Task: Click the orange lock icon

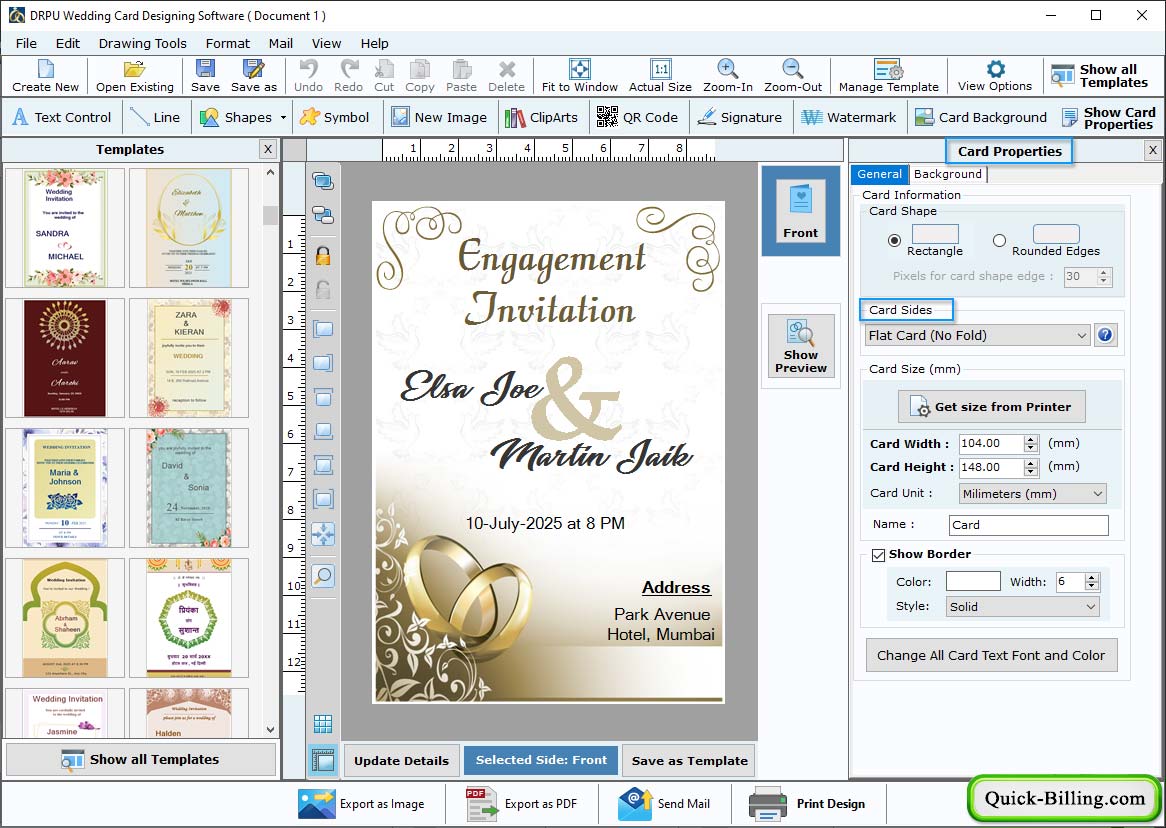Action: (x=323, y=256)
